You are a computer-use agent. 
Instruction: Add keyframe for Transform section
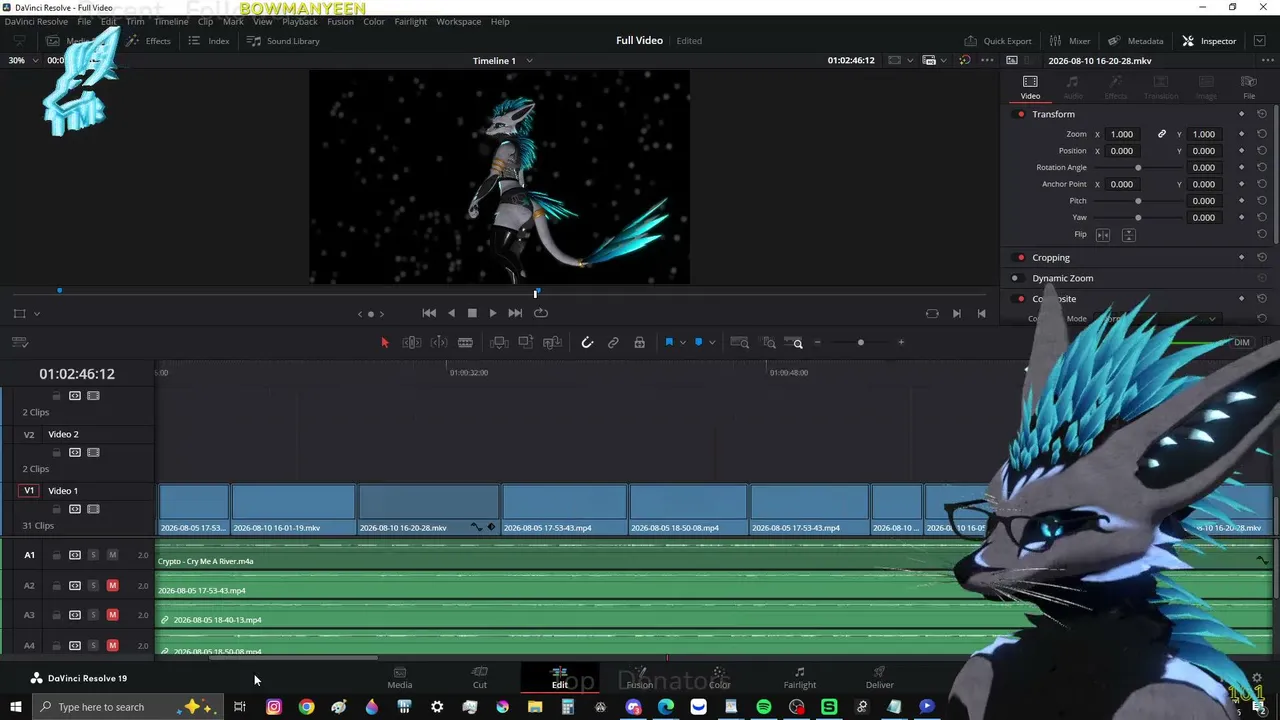pos(1242,114)
